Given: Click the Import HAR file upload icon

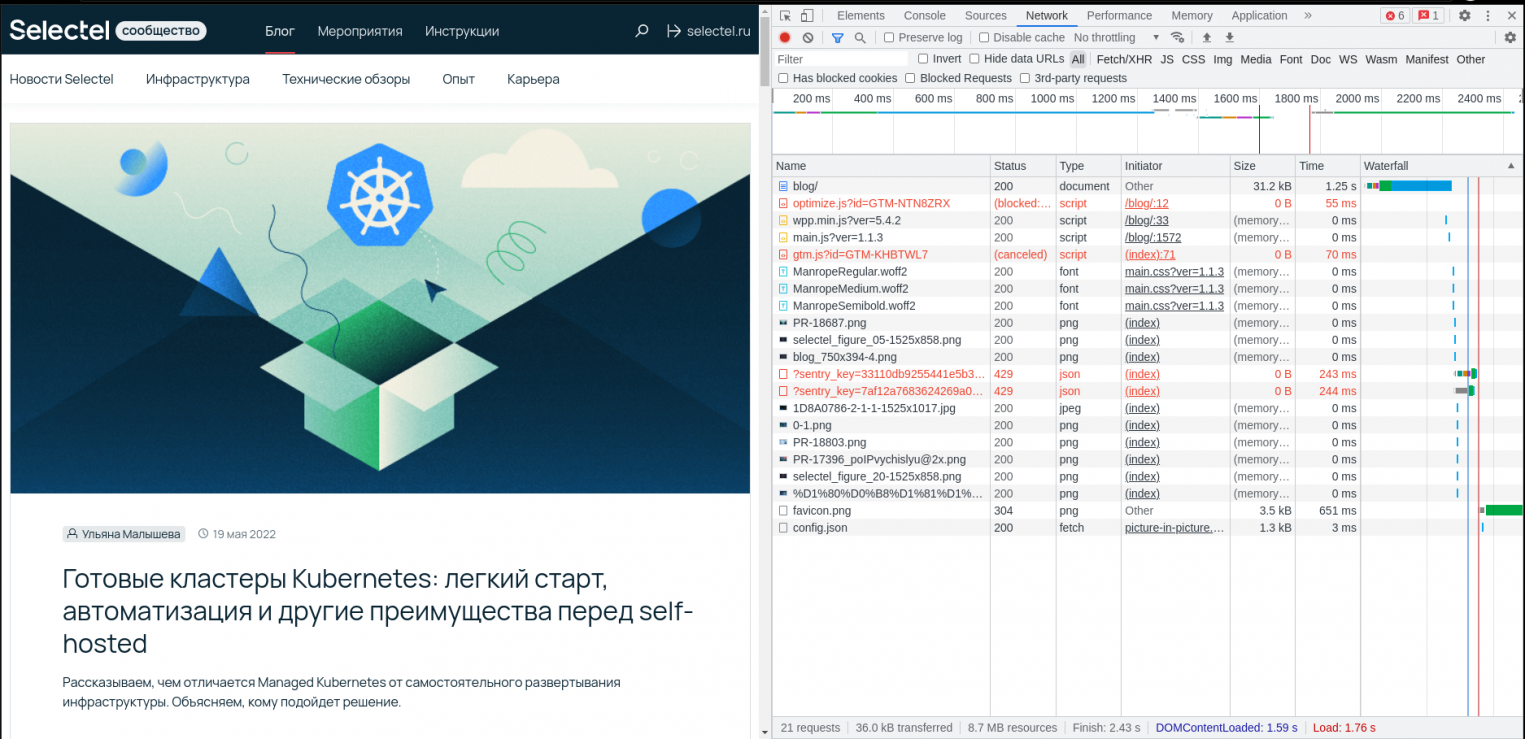Looking at the screenshot, I should pyautogui.click(x=1206, y=38).
